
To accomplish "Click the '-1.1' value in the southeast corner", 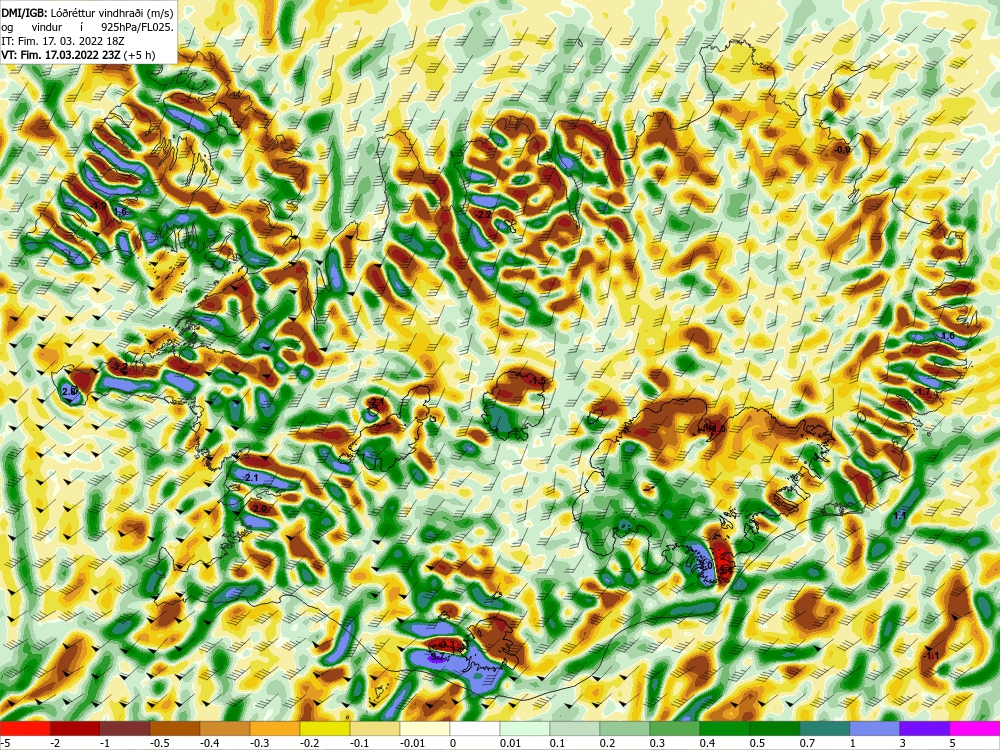I will click(x=931, y=656).
